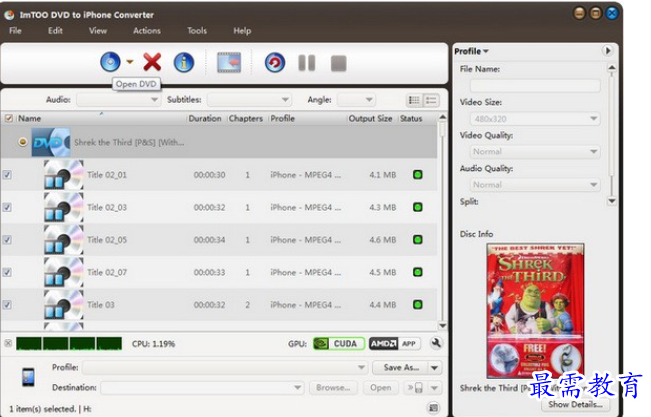Open the wrench settings icon
The height and width of the screenshot is (417, 651).
(x=436, y=343)
